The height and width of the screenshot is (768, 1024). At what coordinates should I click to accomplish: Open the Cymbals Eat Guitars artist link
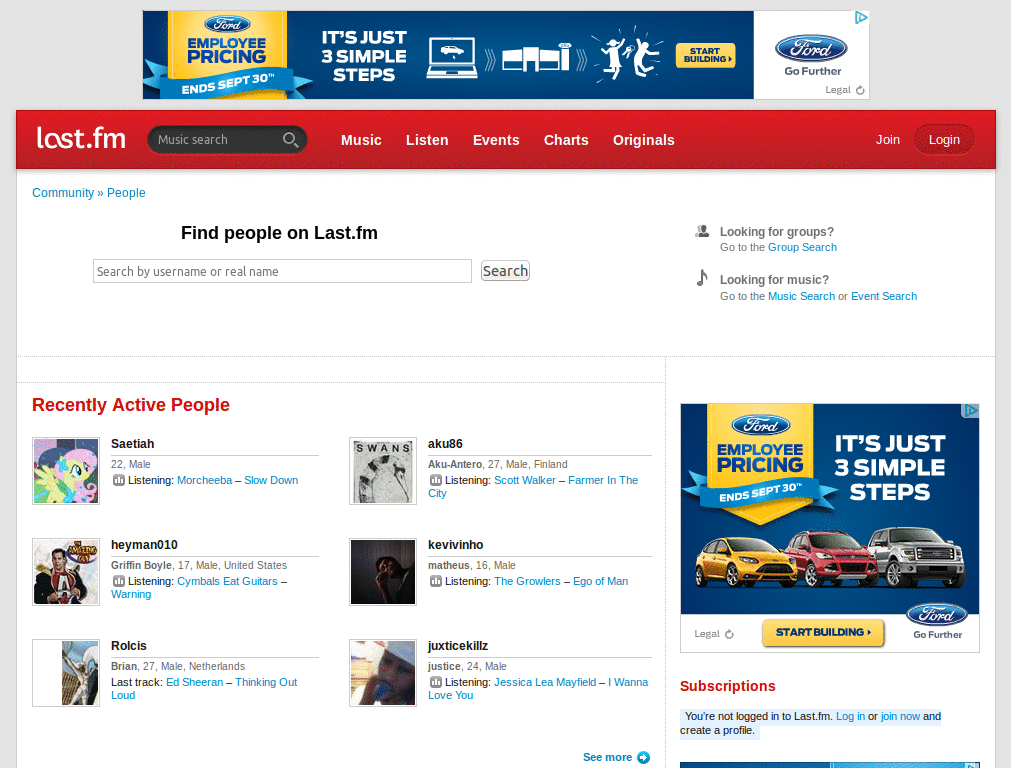[227, 581]
